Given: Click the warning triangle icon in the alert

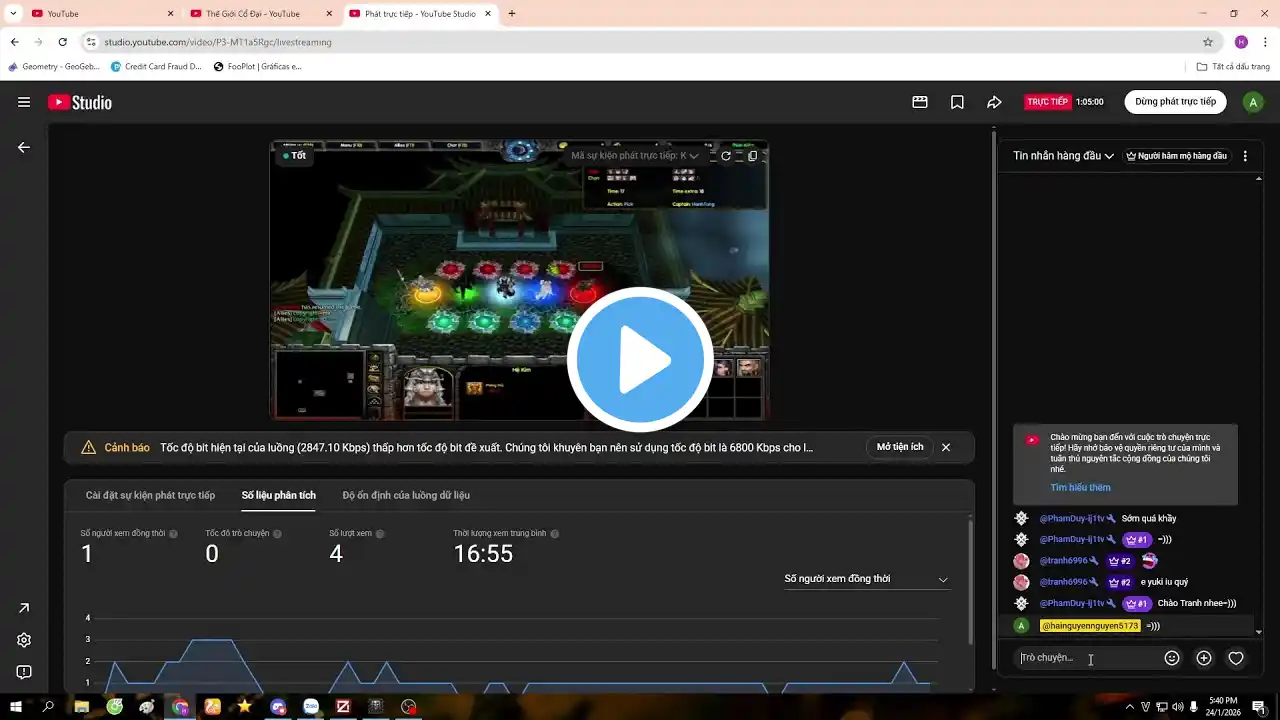Looking at the screenshot, I should pos(89,447).
